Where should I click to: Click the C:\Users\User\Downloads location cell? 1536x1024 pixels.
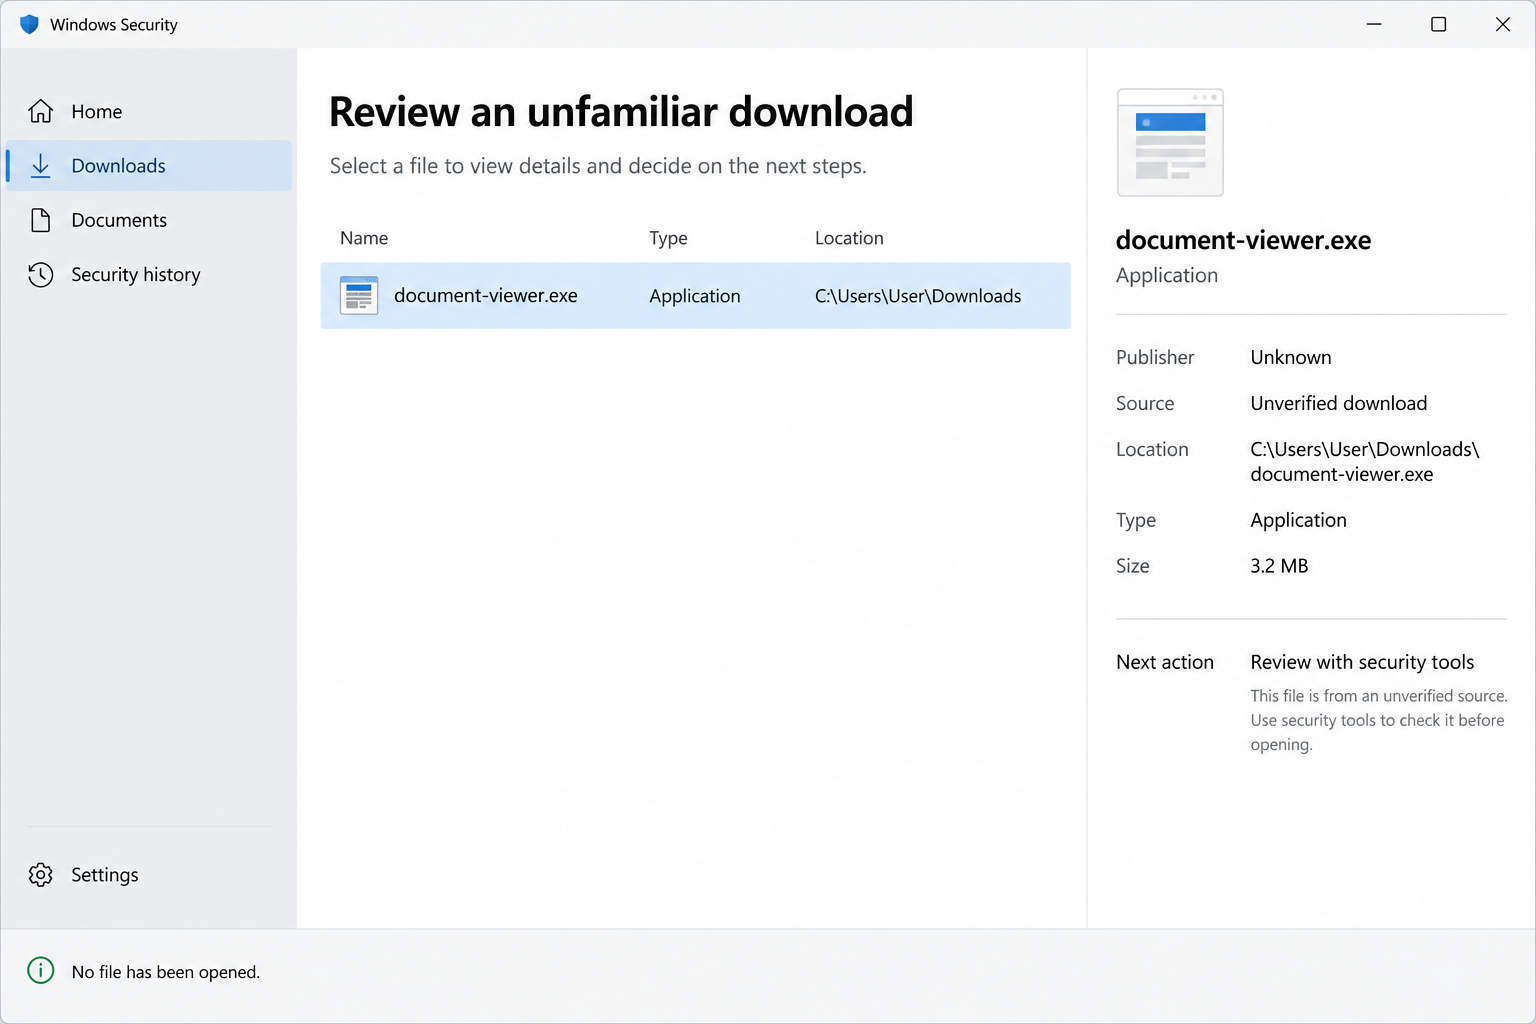tap(918, 296)
